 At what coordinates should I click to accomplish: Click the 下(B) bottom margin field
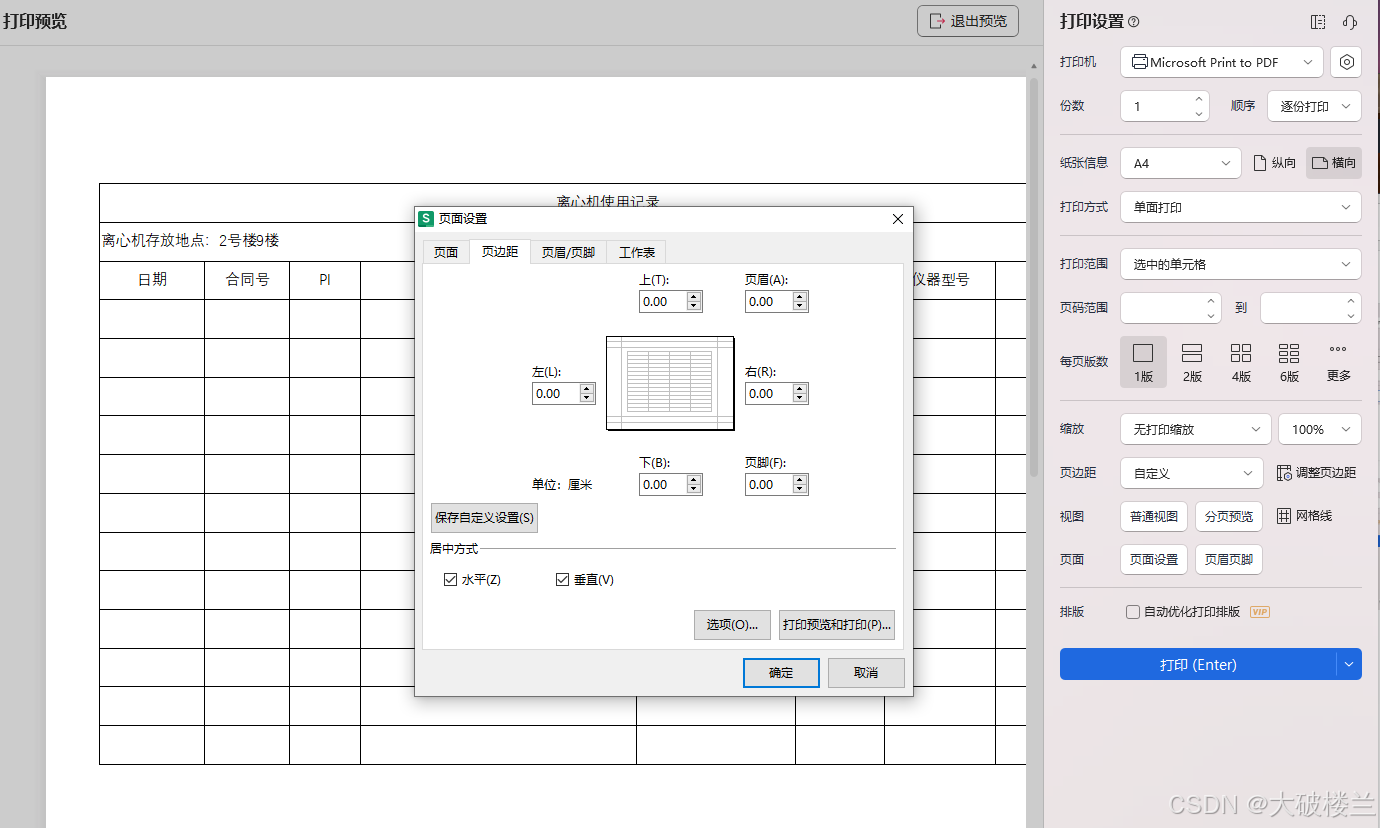(662, 485)
